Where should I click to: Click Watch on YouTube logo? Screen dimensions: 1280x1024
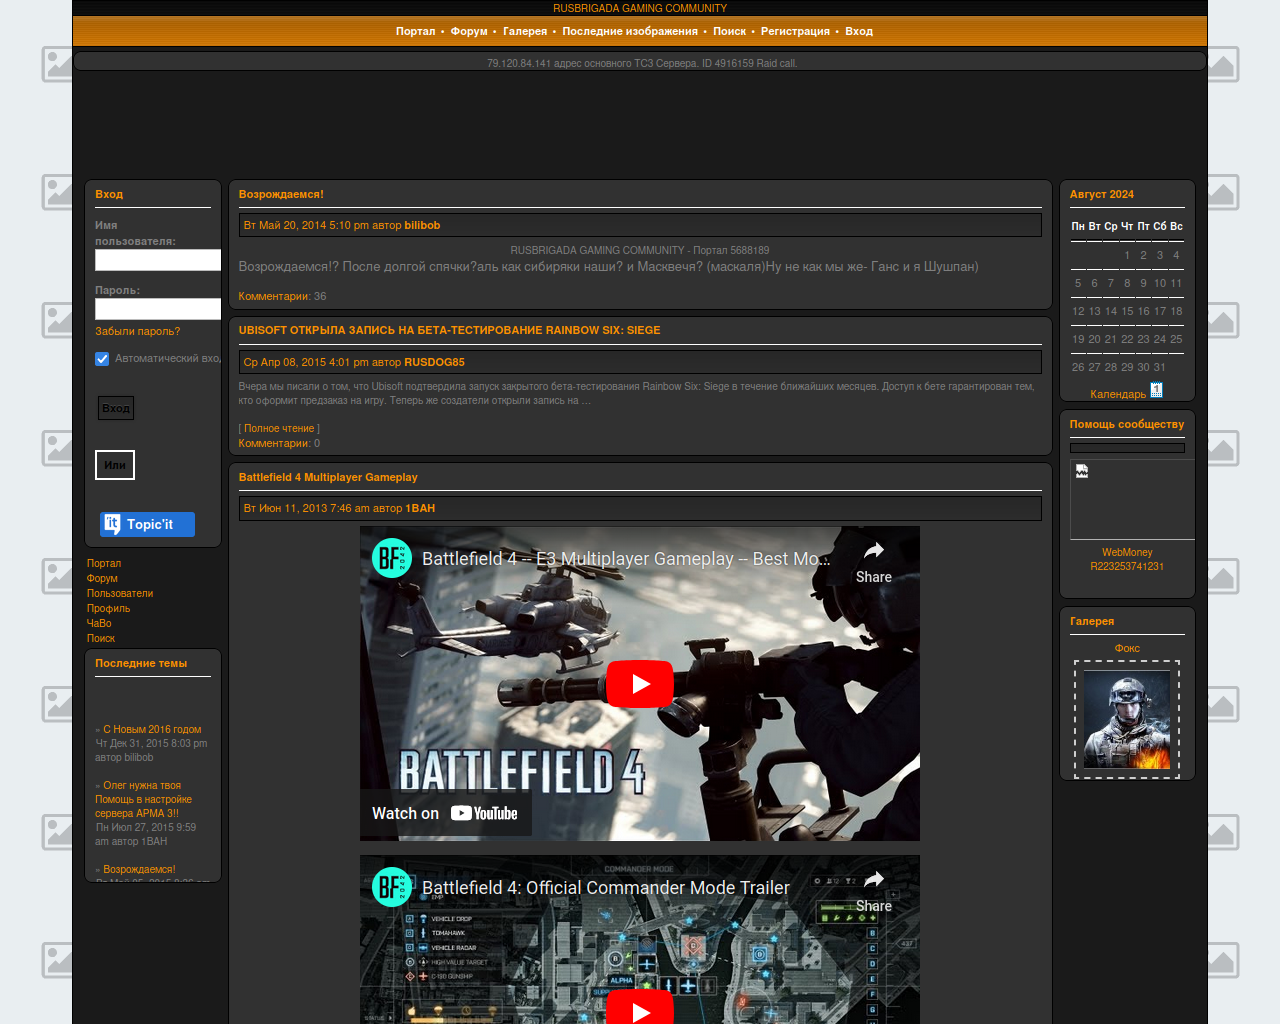point(445,814)
